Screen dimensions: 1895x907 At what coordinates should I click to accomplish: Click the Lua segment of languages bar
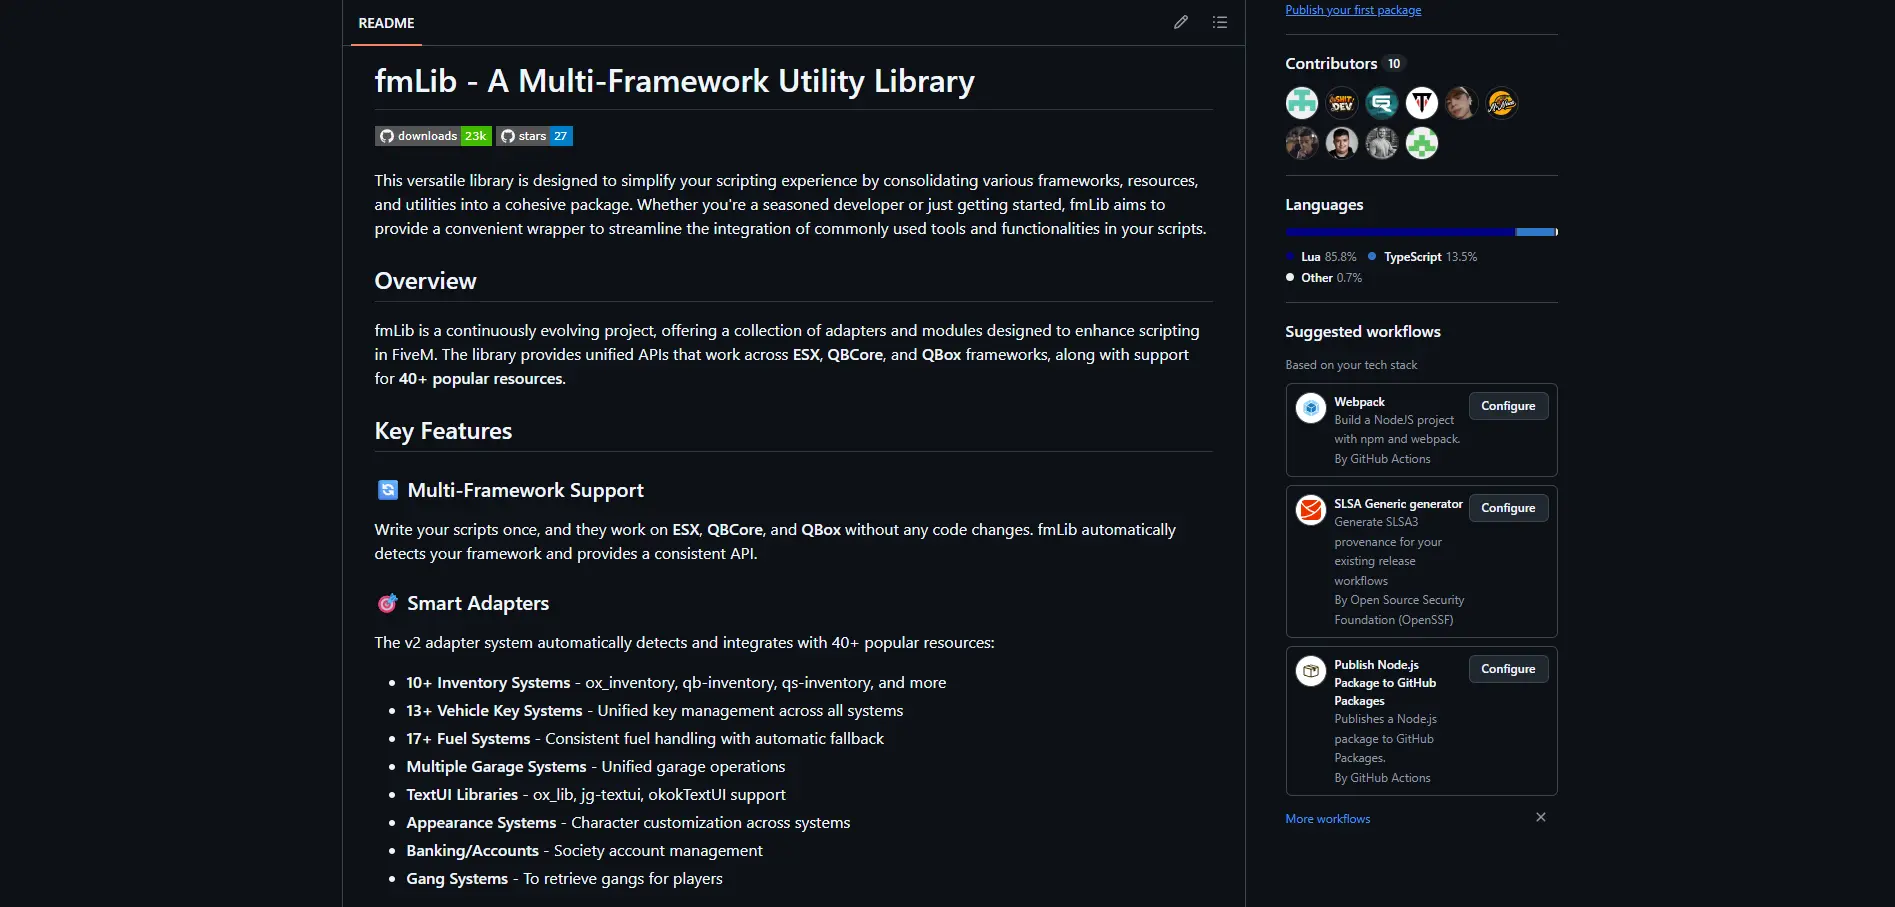(1400, 232)
